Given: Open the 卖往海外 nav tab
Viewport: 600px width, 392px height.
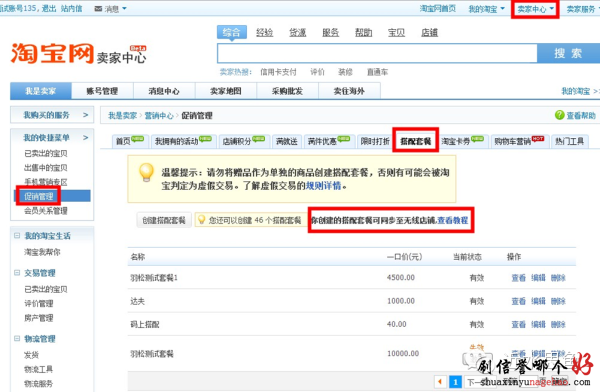Looking at the screenshot, I should click(349, 91).
